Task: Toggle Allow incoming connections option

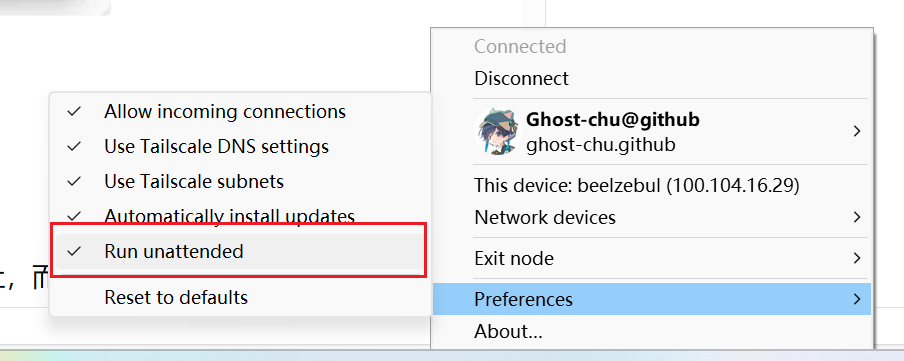Action: click(x=240, y=111)
